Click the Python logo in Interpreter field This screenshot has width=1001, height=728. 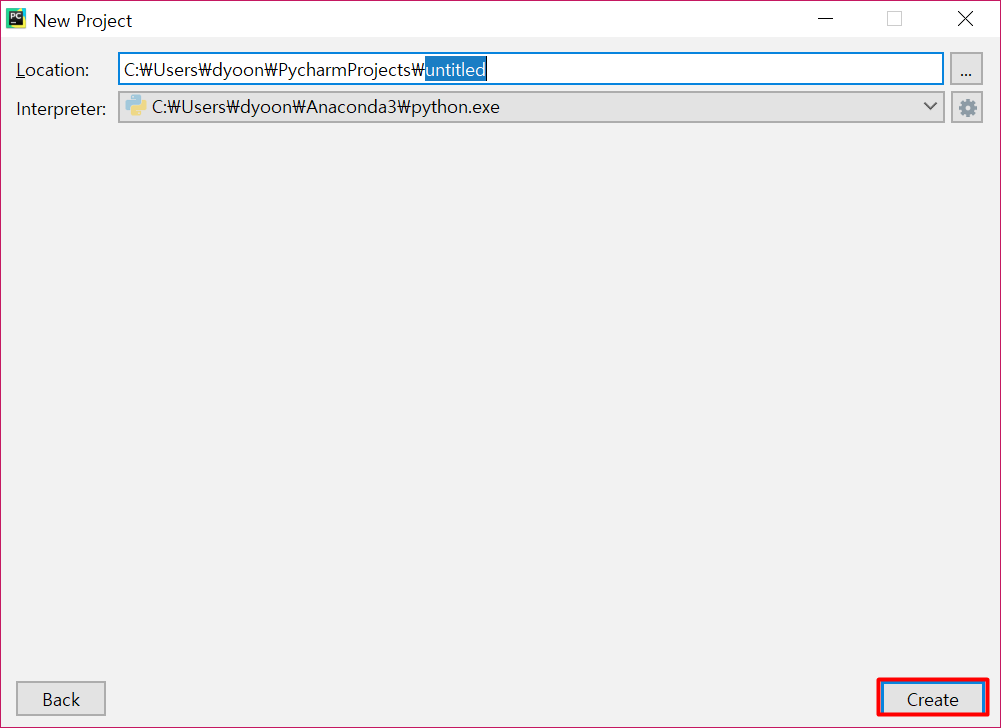(x=135, y=106)
